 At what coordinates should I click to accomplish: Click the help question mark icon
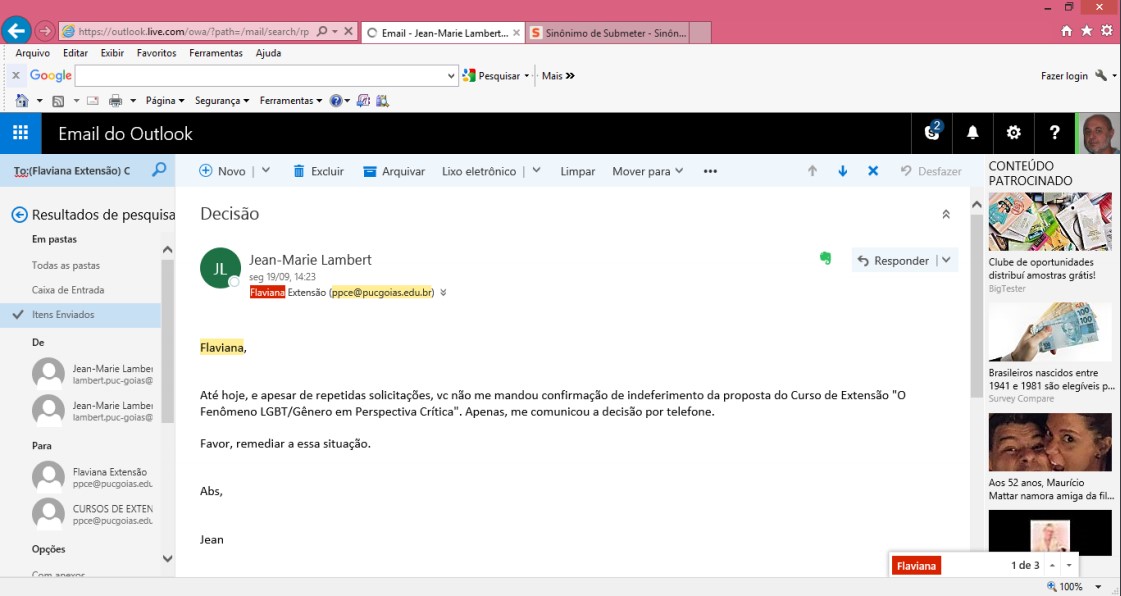pyautogui.click(x=1054, y=133)
